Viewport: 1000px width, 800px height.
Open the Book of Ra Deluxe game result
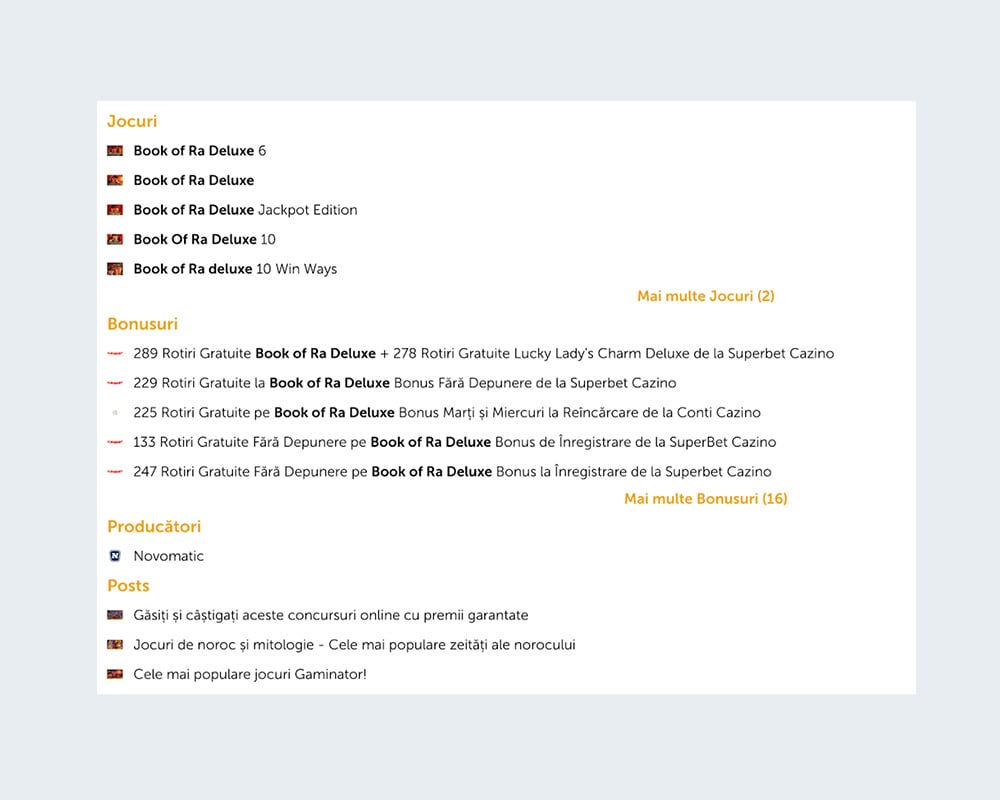pyautogui.click(x=194, y=181)
